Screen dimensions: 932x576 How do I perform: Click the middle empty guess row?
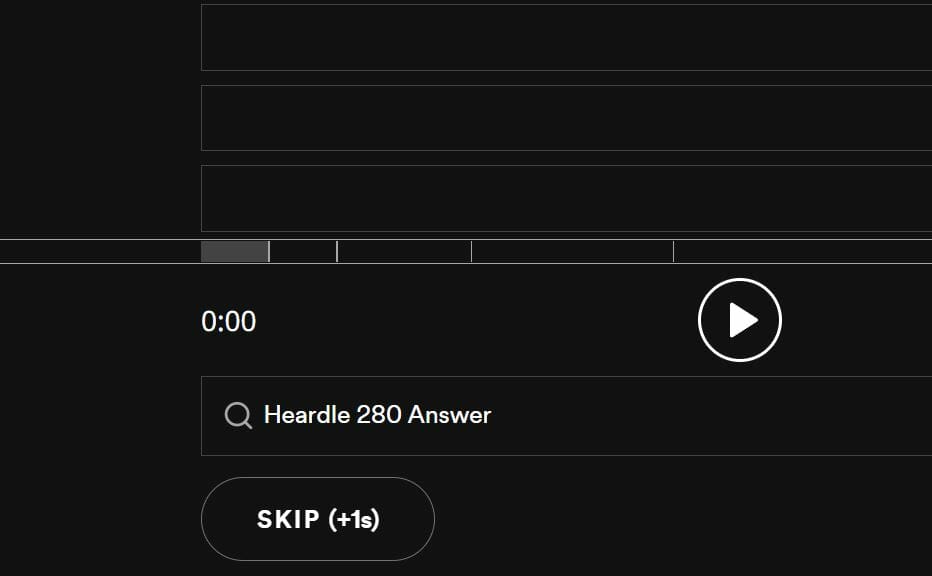(x=566, y=118)
